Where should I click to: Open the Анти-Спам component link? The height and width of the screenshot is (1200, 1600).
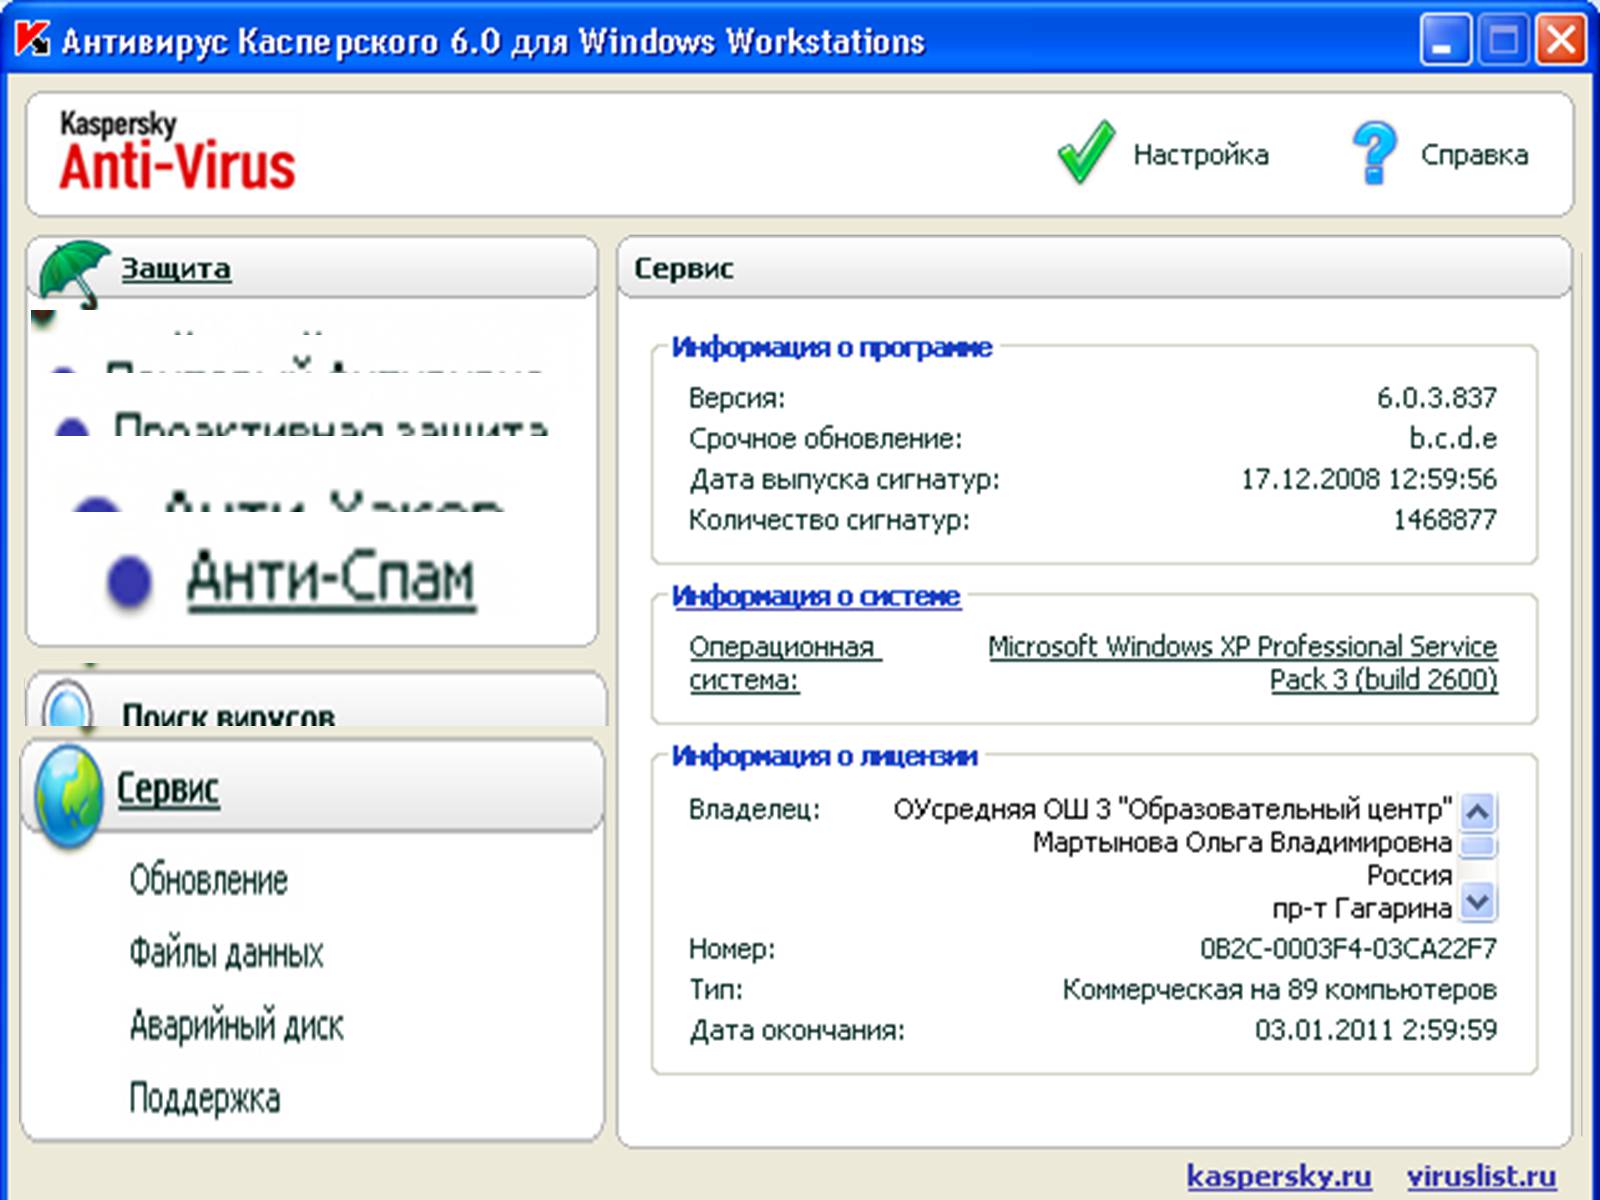point(330,579)
